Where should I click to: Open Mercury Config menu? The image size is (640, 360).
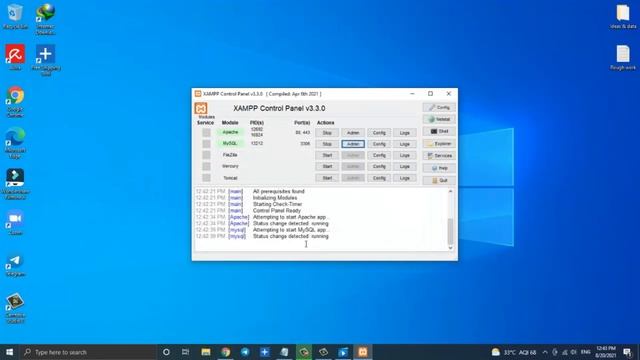tap(379, 167)
